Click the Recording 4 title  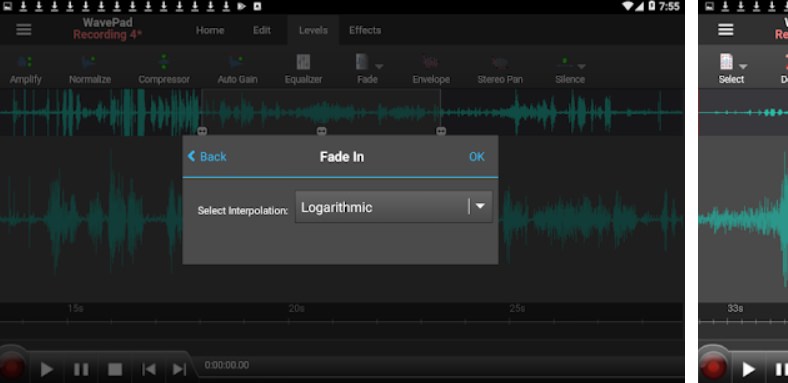pos(108,35)
